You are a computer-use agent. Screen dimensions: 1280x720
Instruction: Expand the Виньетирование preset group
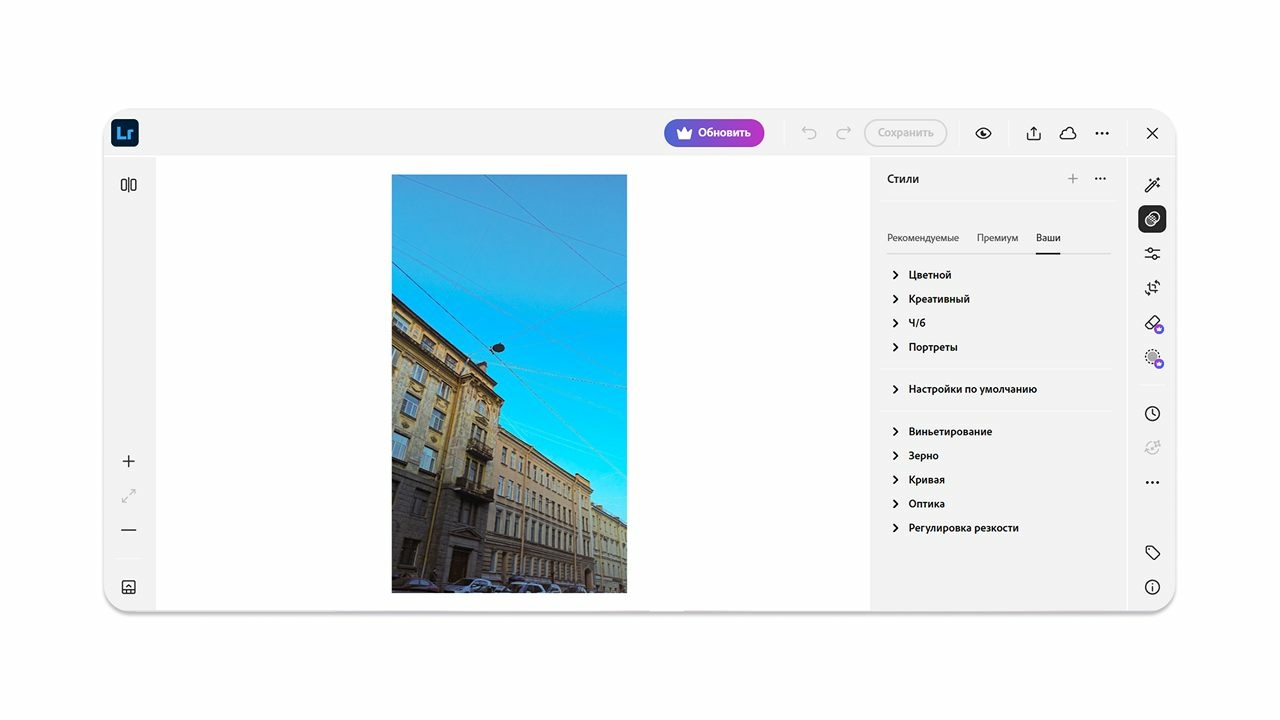tap(949, 432)
